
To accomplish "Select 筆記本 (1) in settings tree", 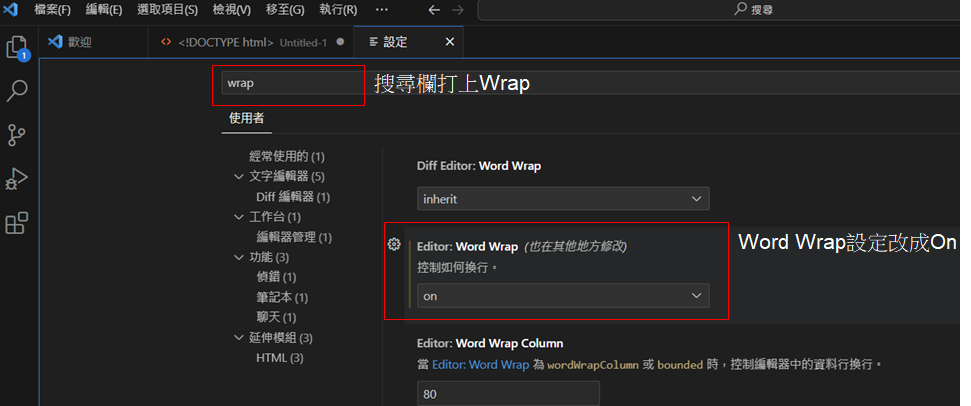I will (x=282, y=297).
